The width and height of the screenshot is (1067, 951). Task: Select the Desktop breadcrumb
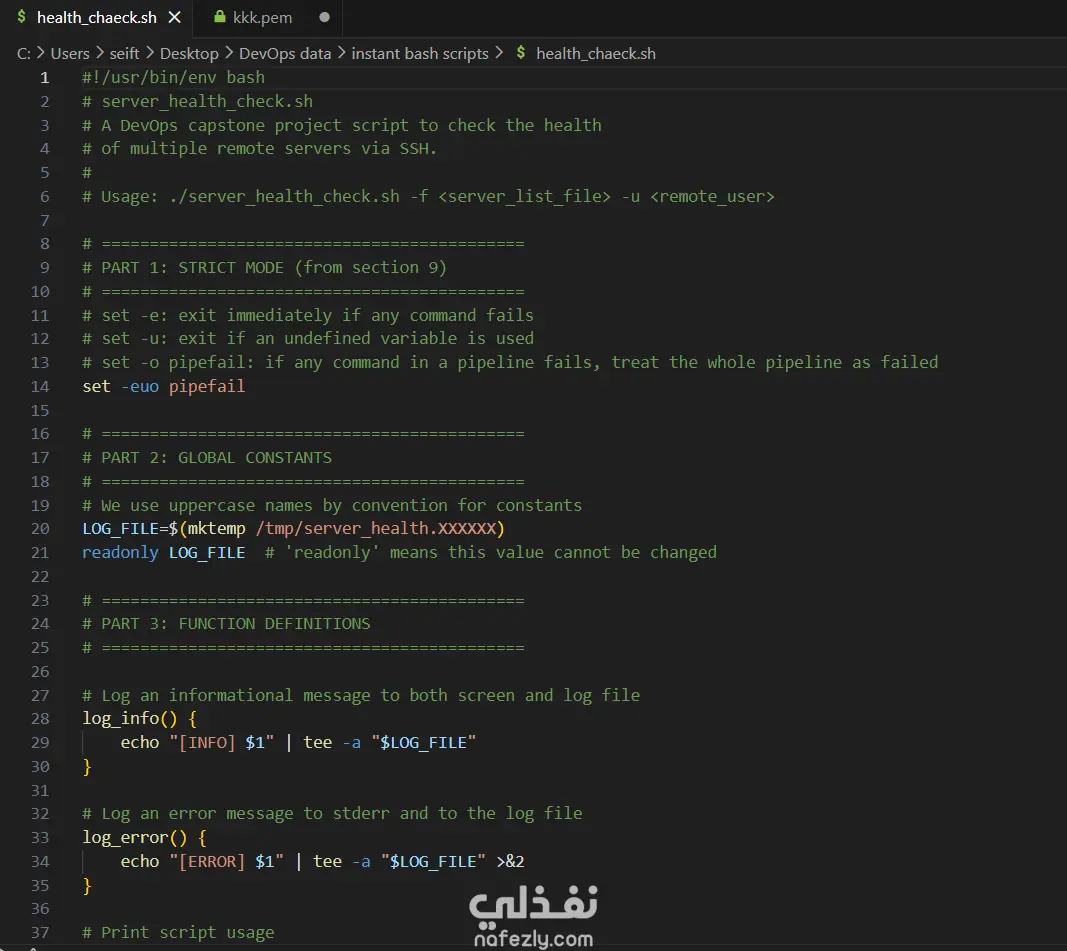pos(189,54)
